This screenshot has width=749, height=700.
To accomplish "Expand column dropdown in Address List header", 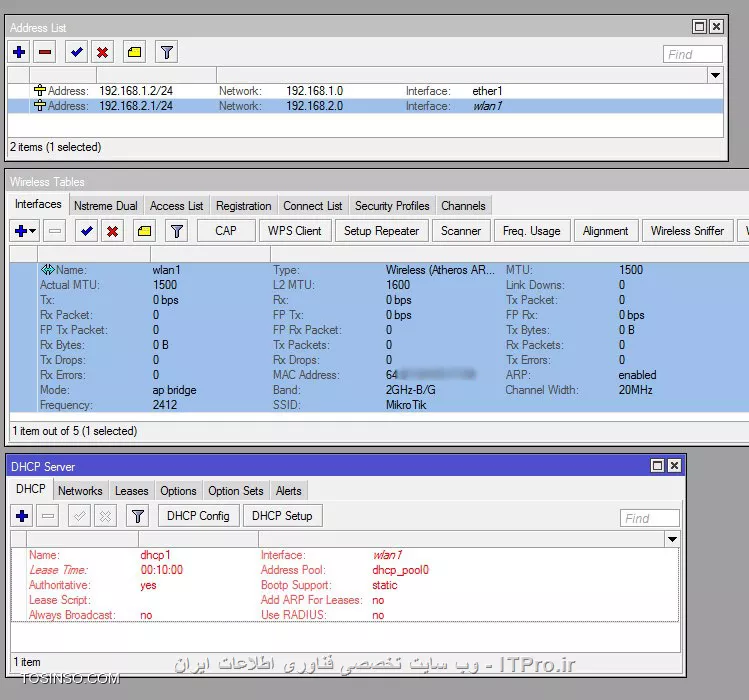I will pyautogui.click(x=715, y=75).
